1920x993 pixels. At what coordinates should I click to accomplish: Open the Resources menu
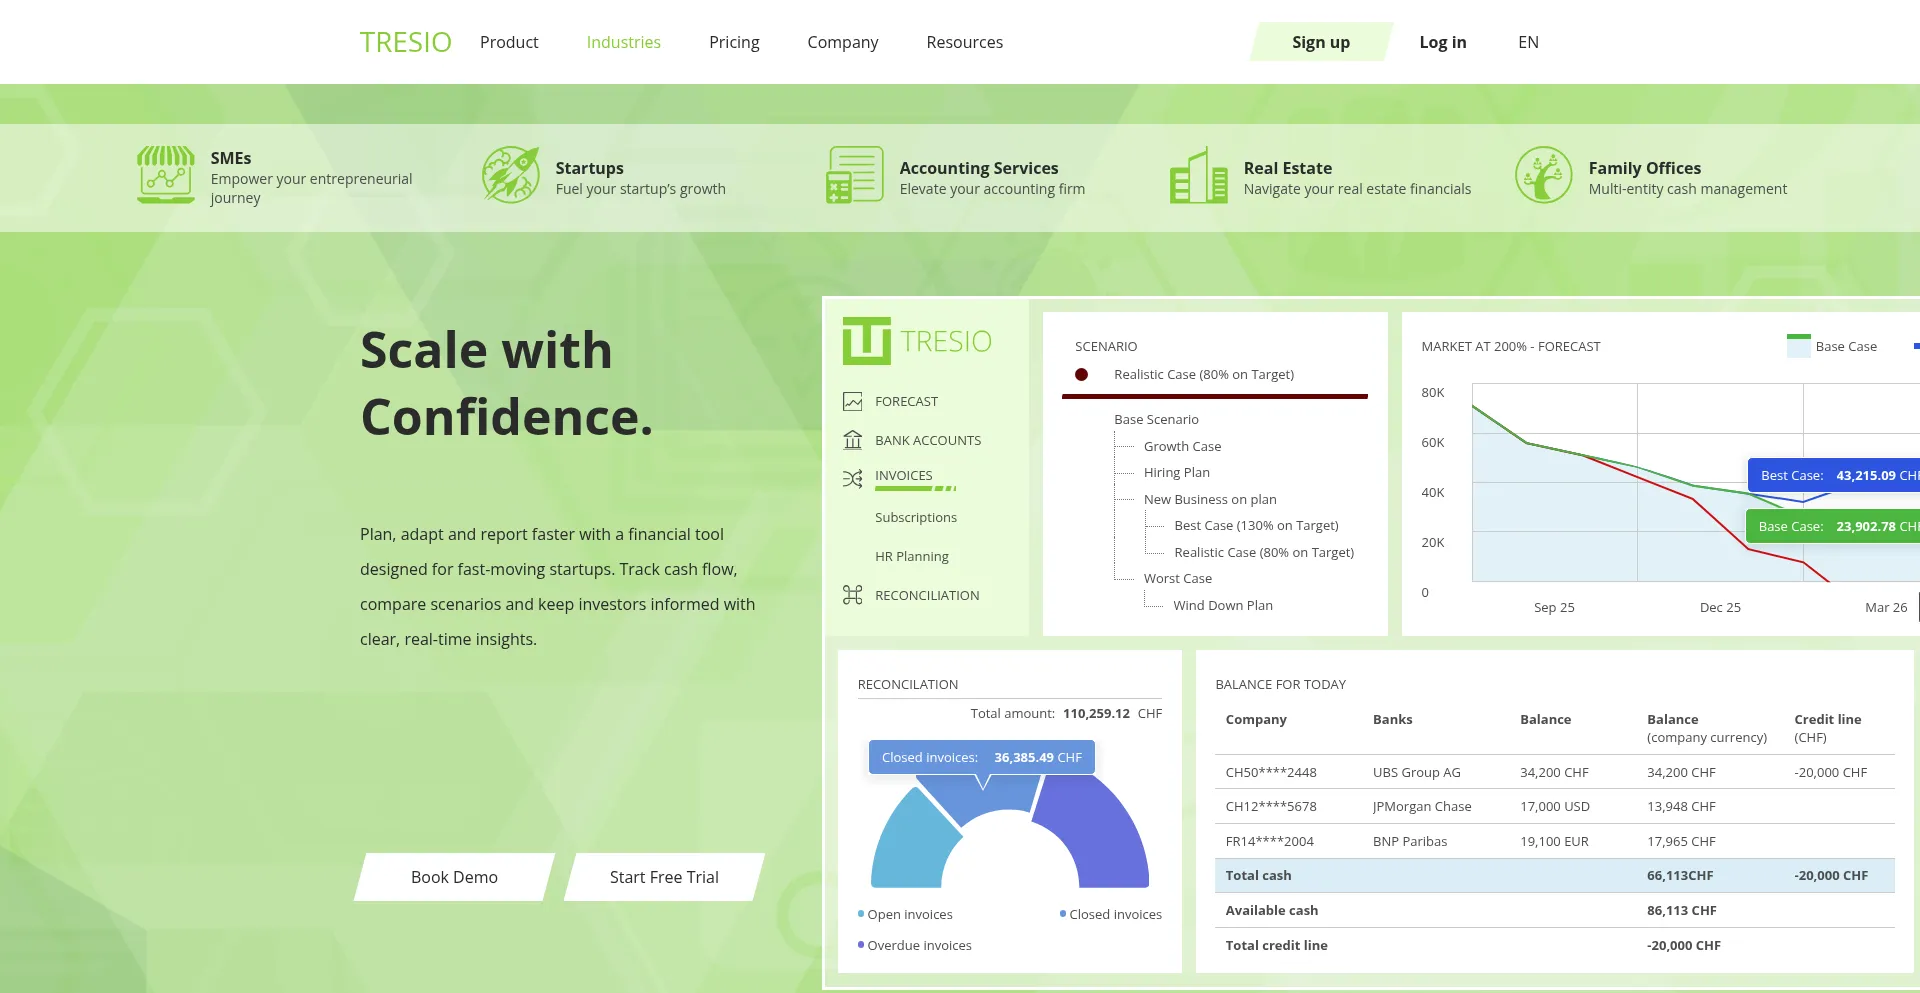click(x=965, y=42)
